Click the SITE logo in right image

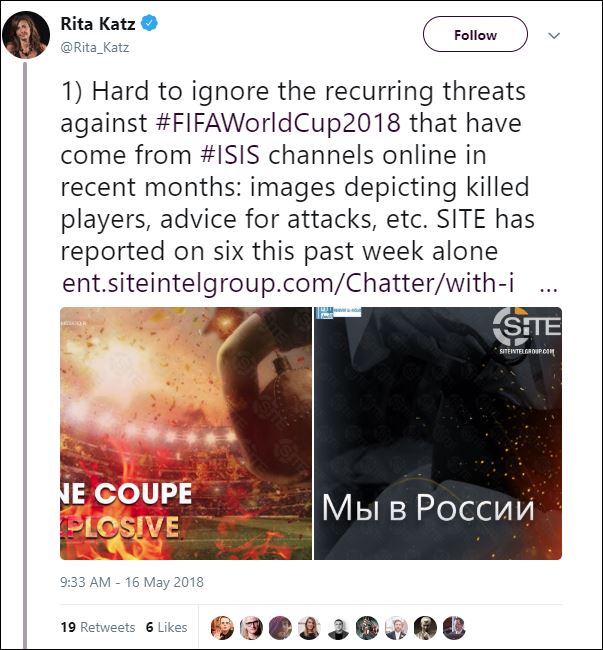[527, 331]
